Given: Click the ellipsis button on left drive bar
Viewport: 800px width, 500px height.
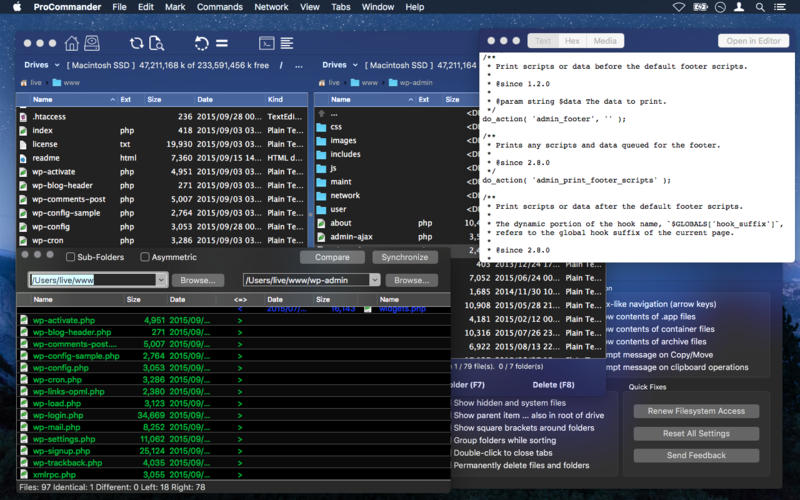Looking at the screenshot, I should (x=299, y=65).
